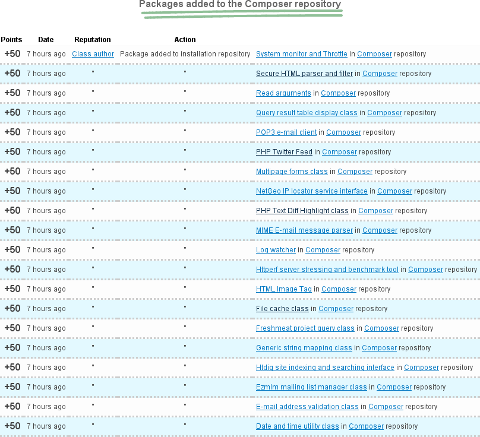Open the HTML Image Tag link
Screen dimensions: 480x437
click(284, 289)
